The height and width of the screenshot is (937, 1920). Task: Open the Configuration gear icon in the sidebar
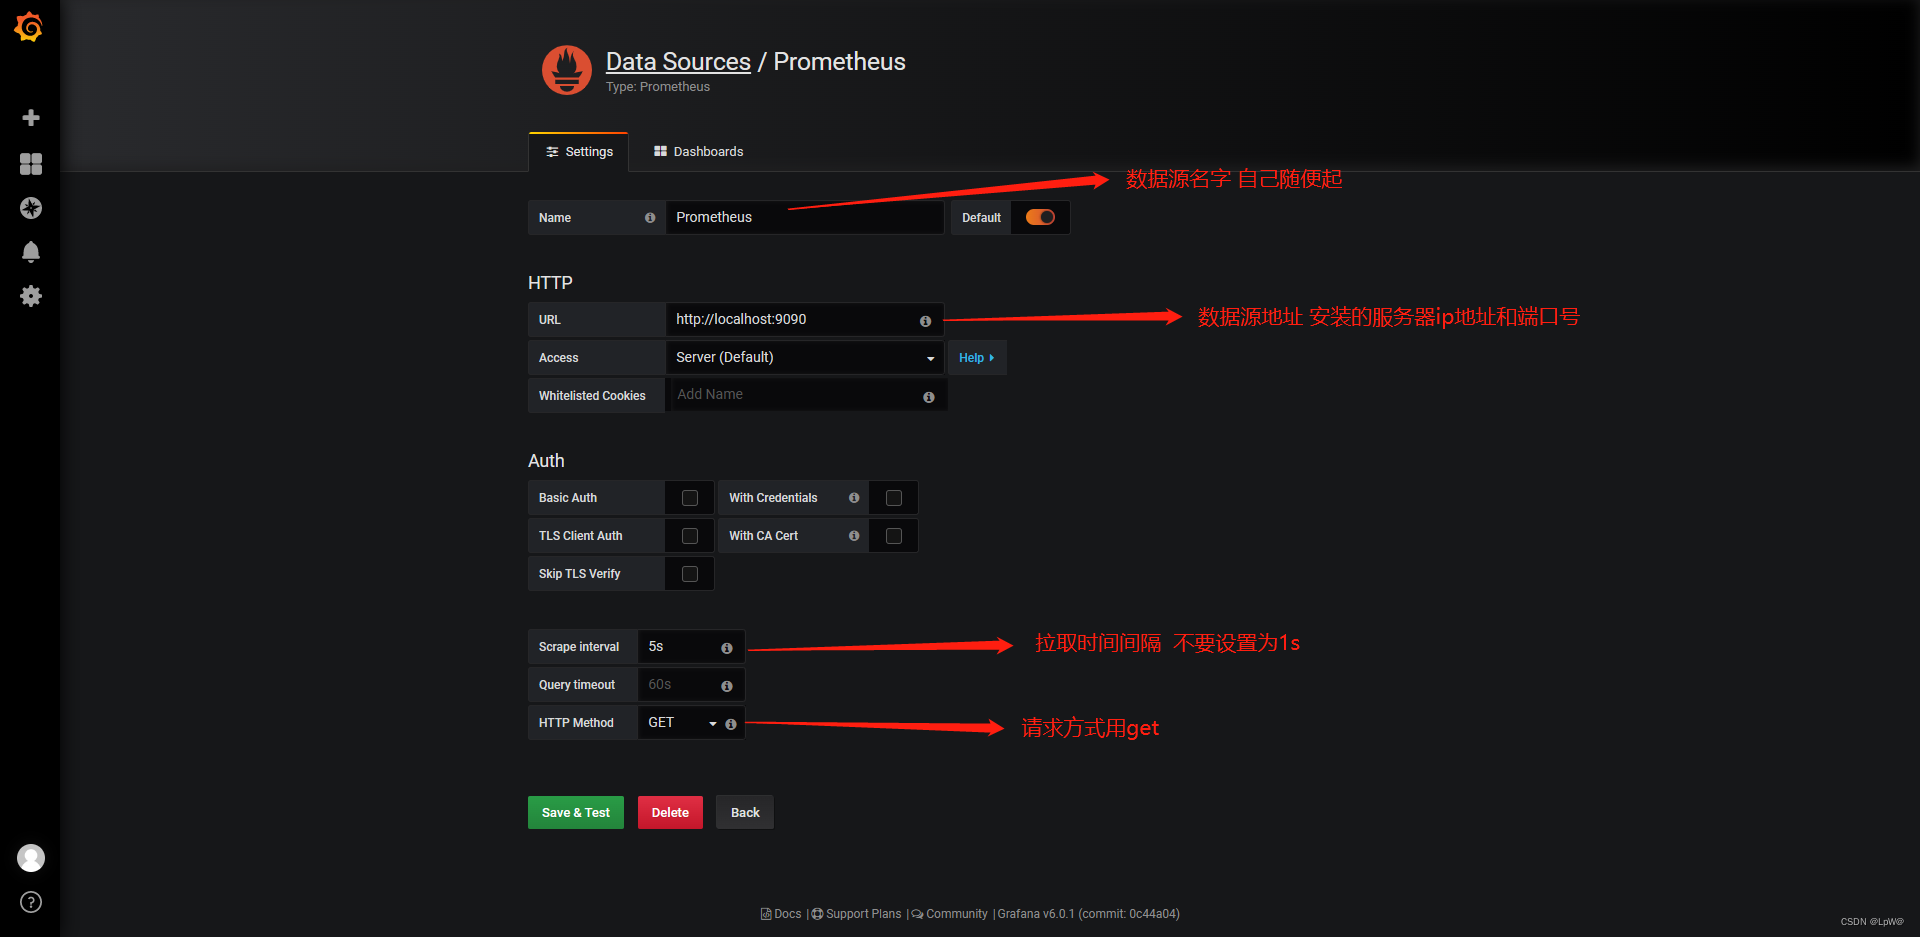tap(31, 296)
